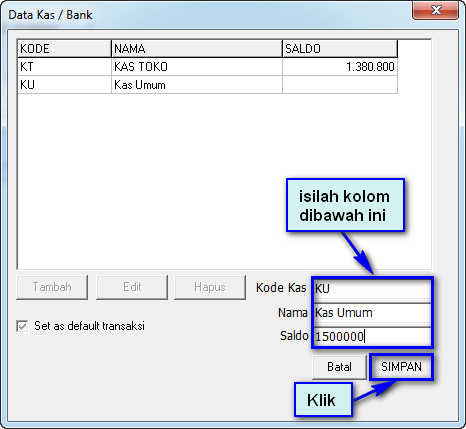This screenshot has height=429, width=466.
Task: Select the KT code cell
Action: [x=64, y=67]
